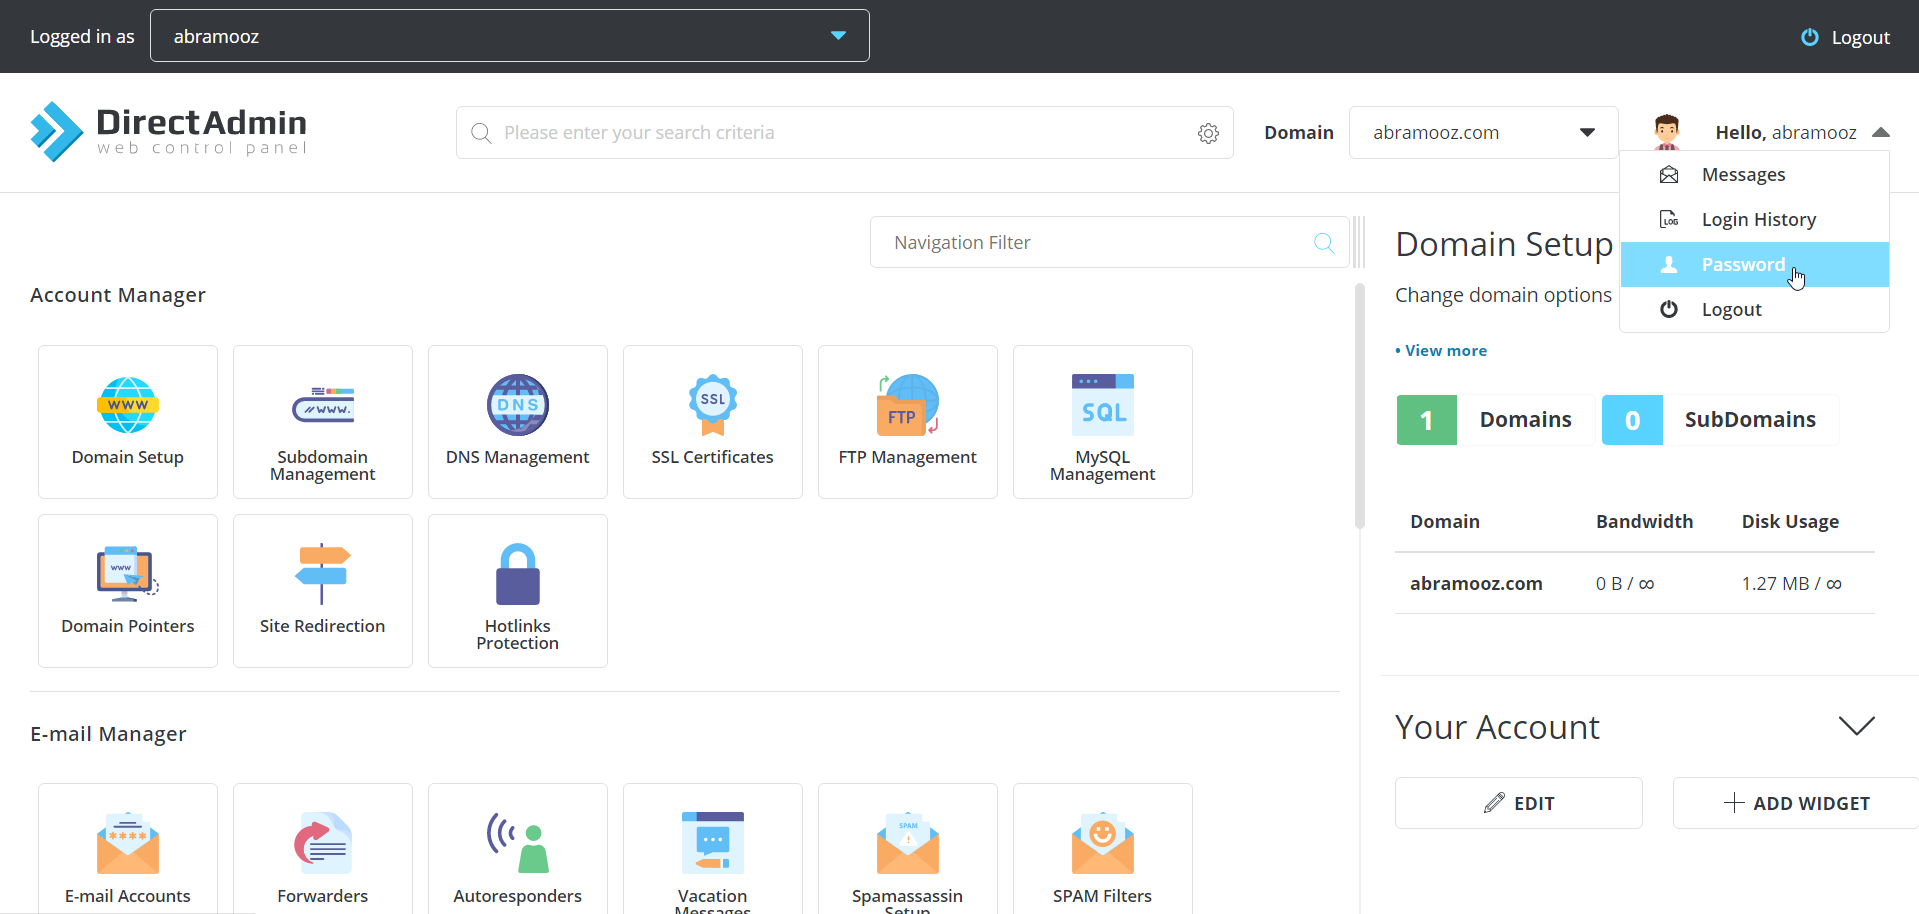Click the EDIT button
1919x914 pixels.
click(x=1519, y=803)
